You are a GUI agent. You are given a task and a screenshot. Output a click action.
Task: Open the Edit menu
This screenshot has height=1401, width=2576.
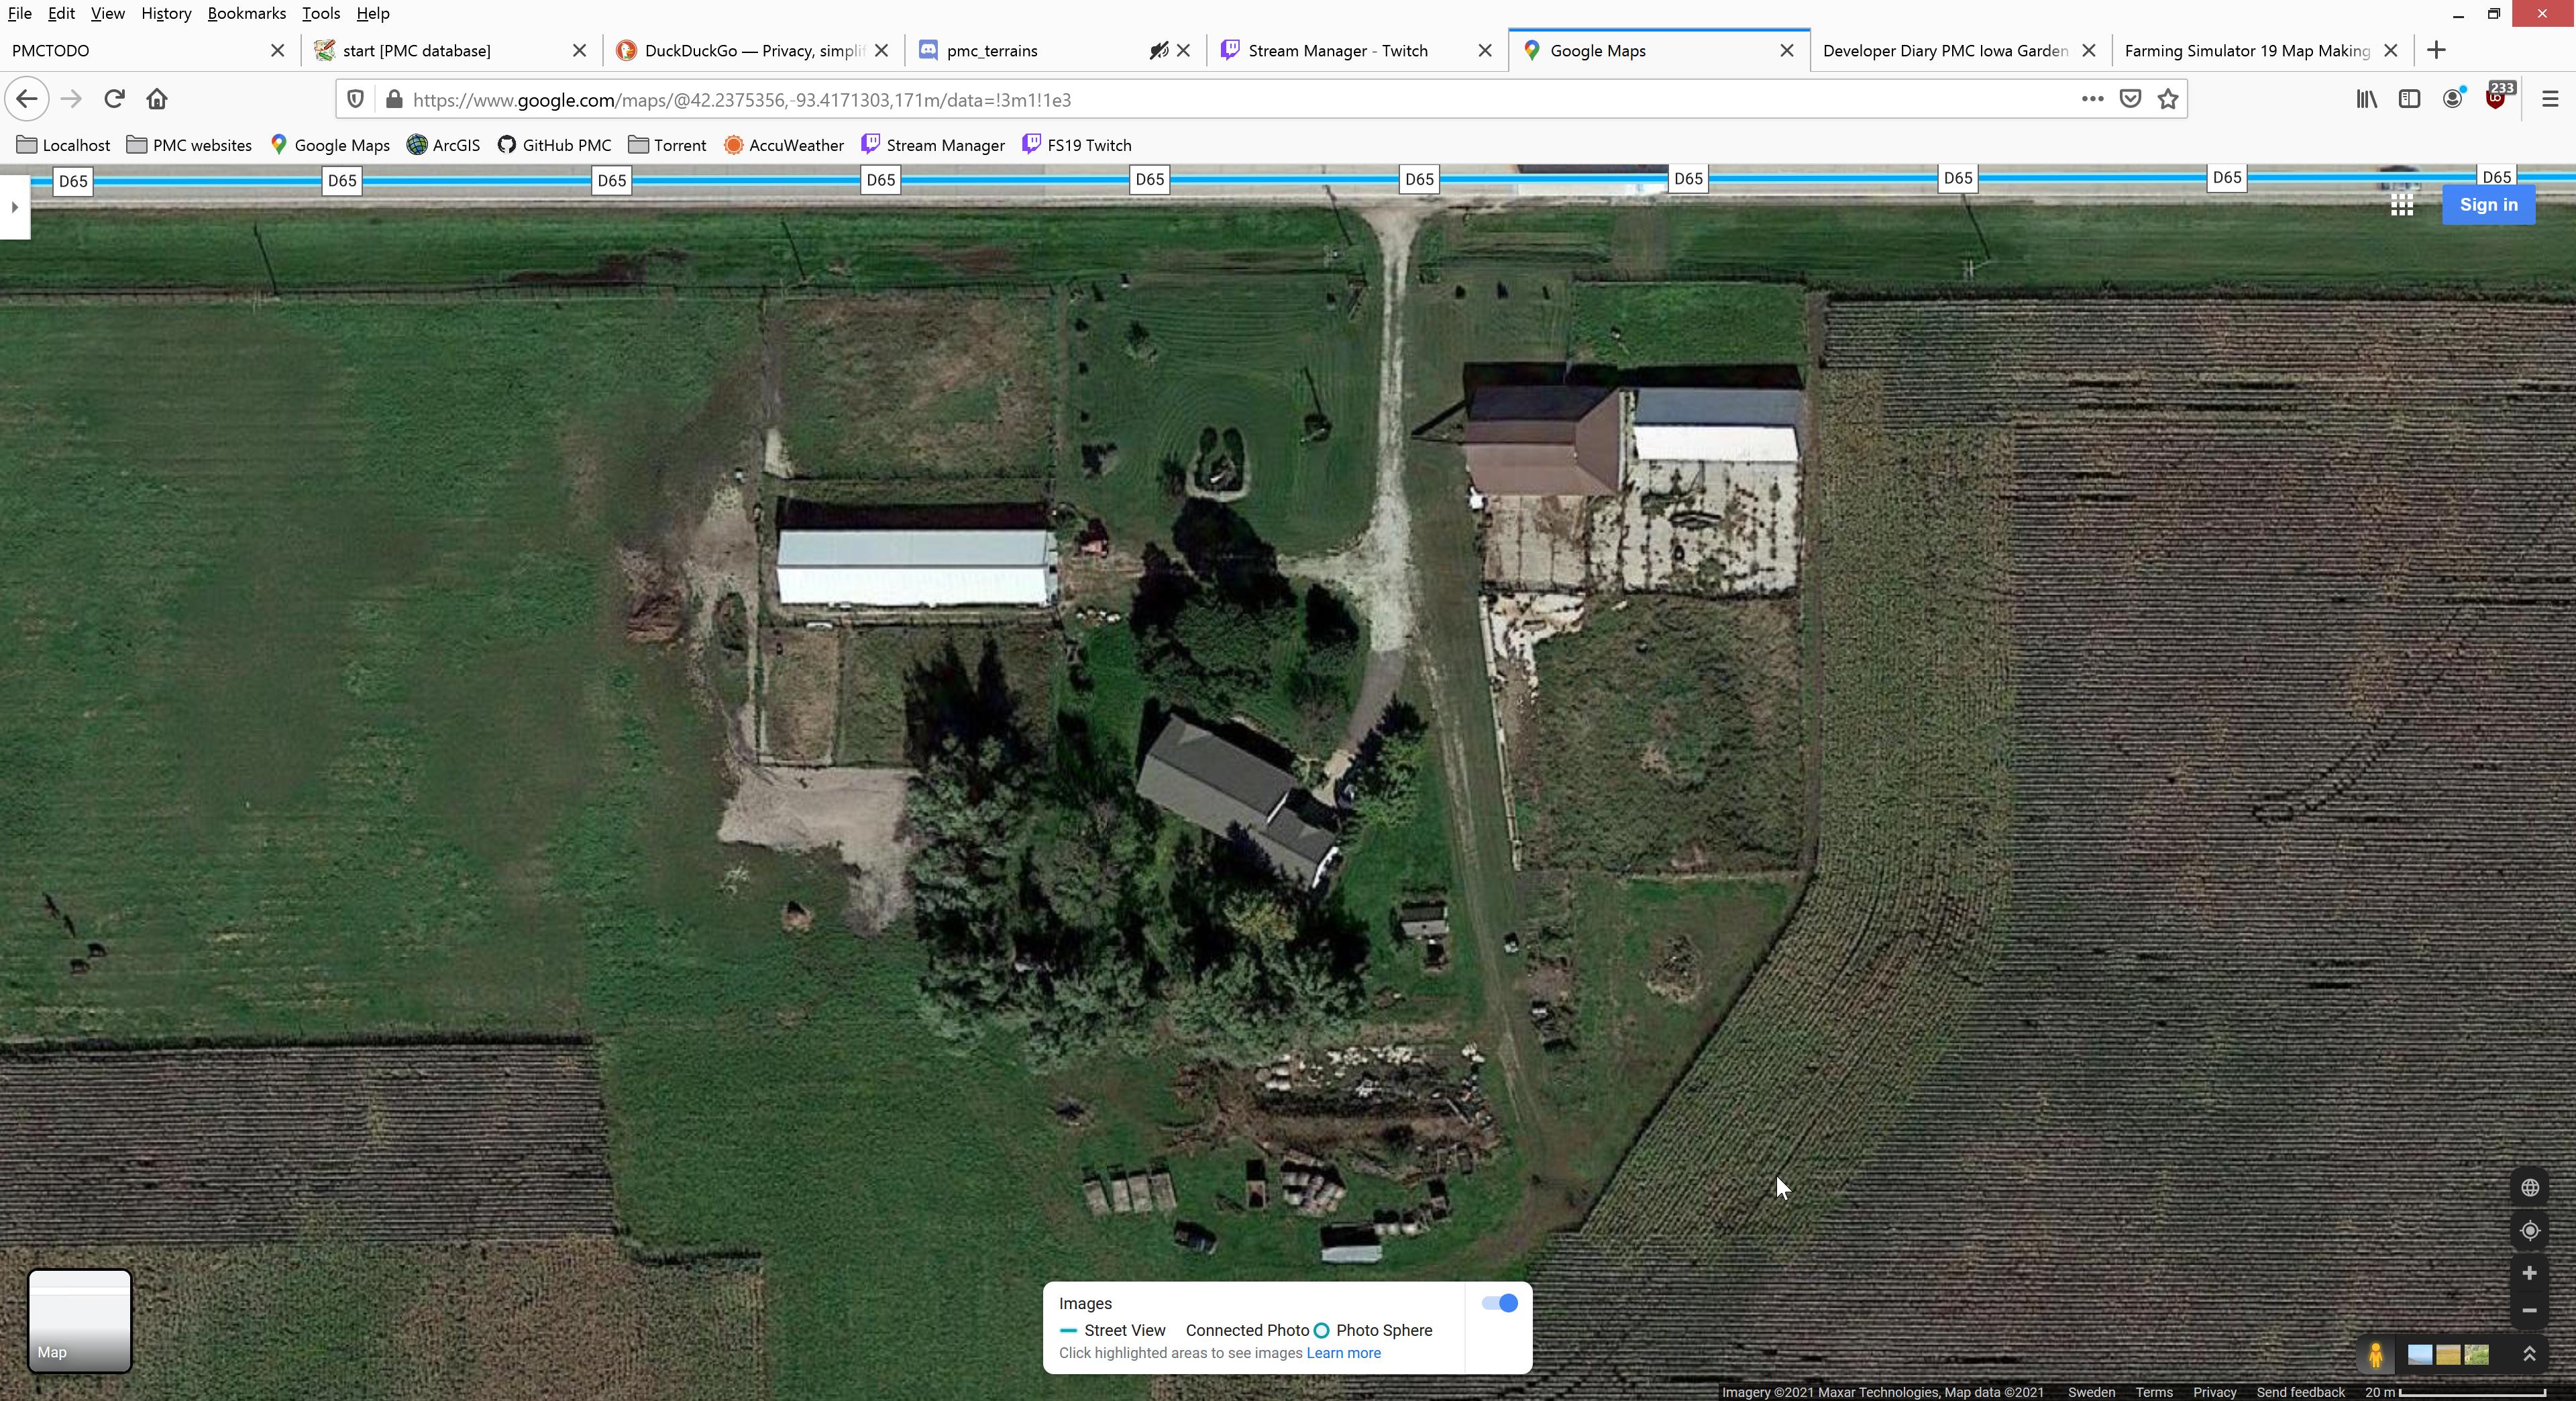point(61,13)
